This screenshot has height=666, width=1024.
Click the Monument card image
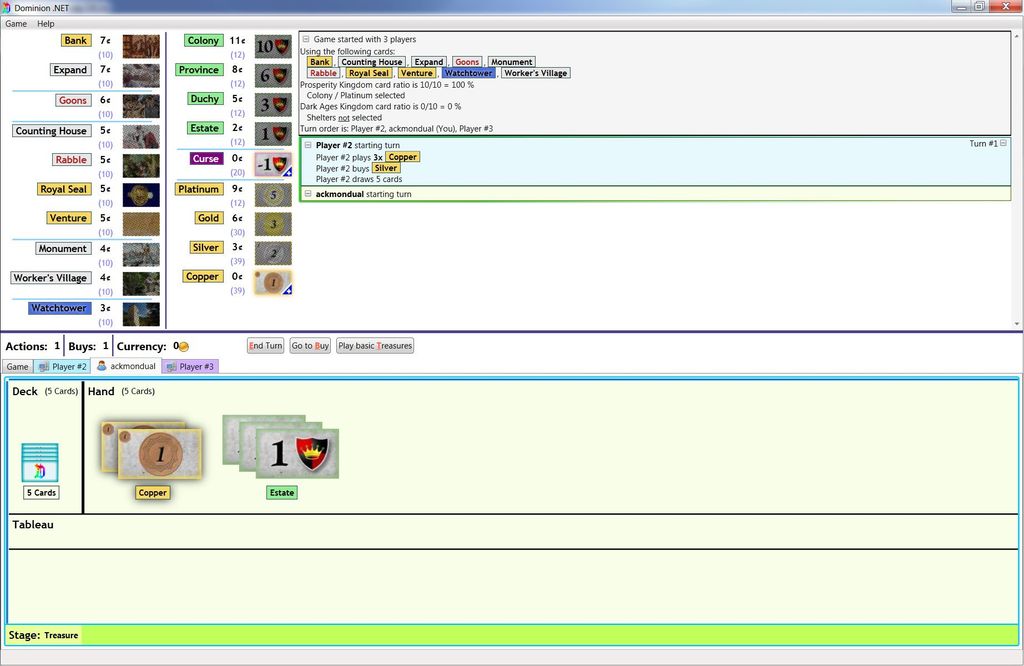pos(141,255)
